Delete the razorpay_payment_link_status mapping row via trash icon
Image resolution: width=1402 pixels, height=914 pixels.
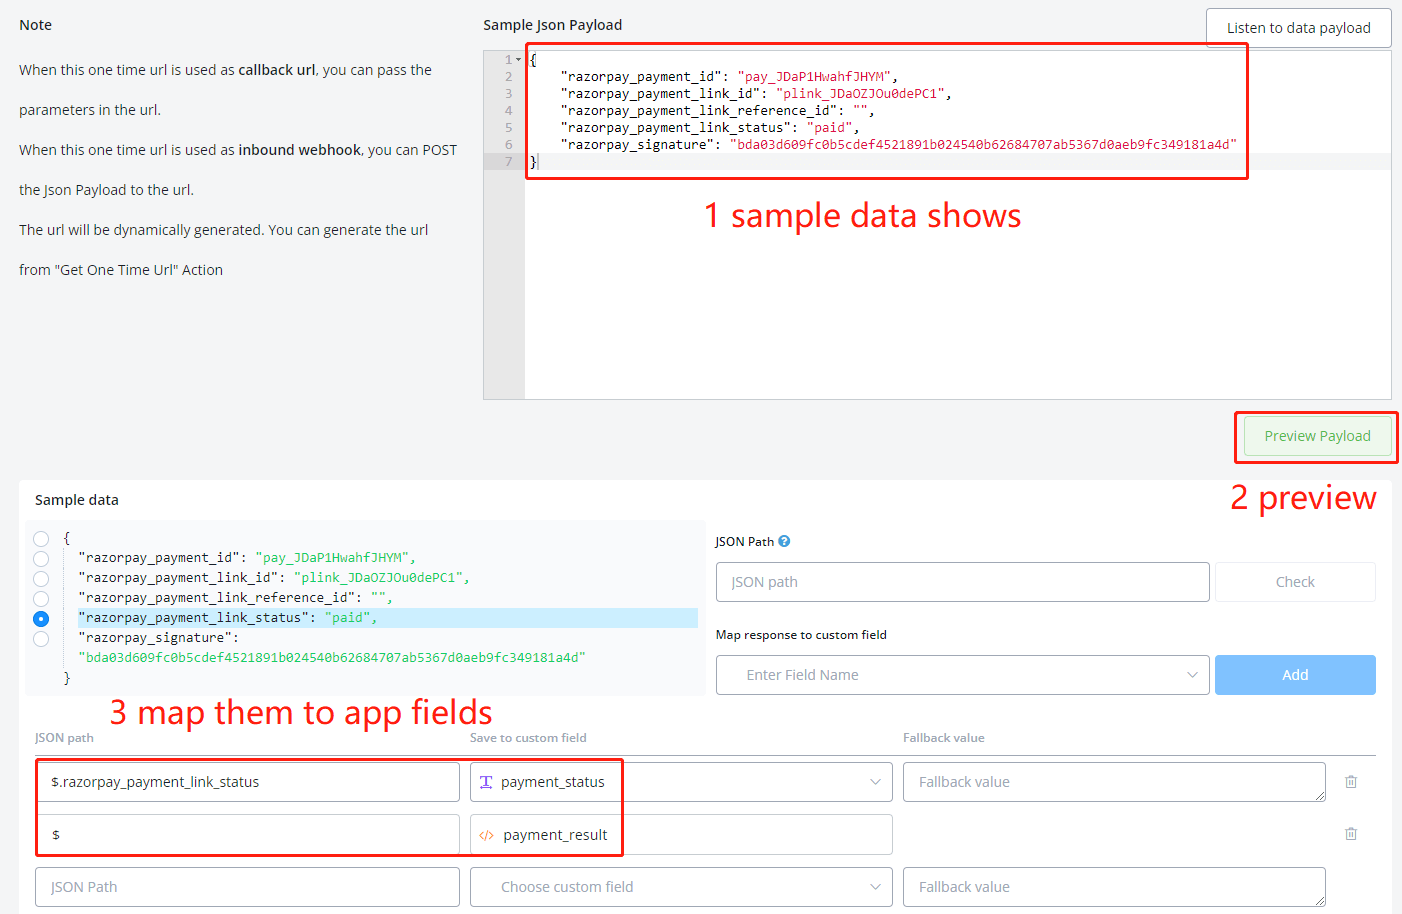[1350, 782]
